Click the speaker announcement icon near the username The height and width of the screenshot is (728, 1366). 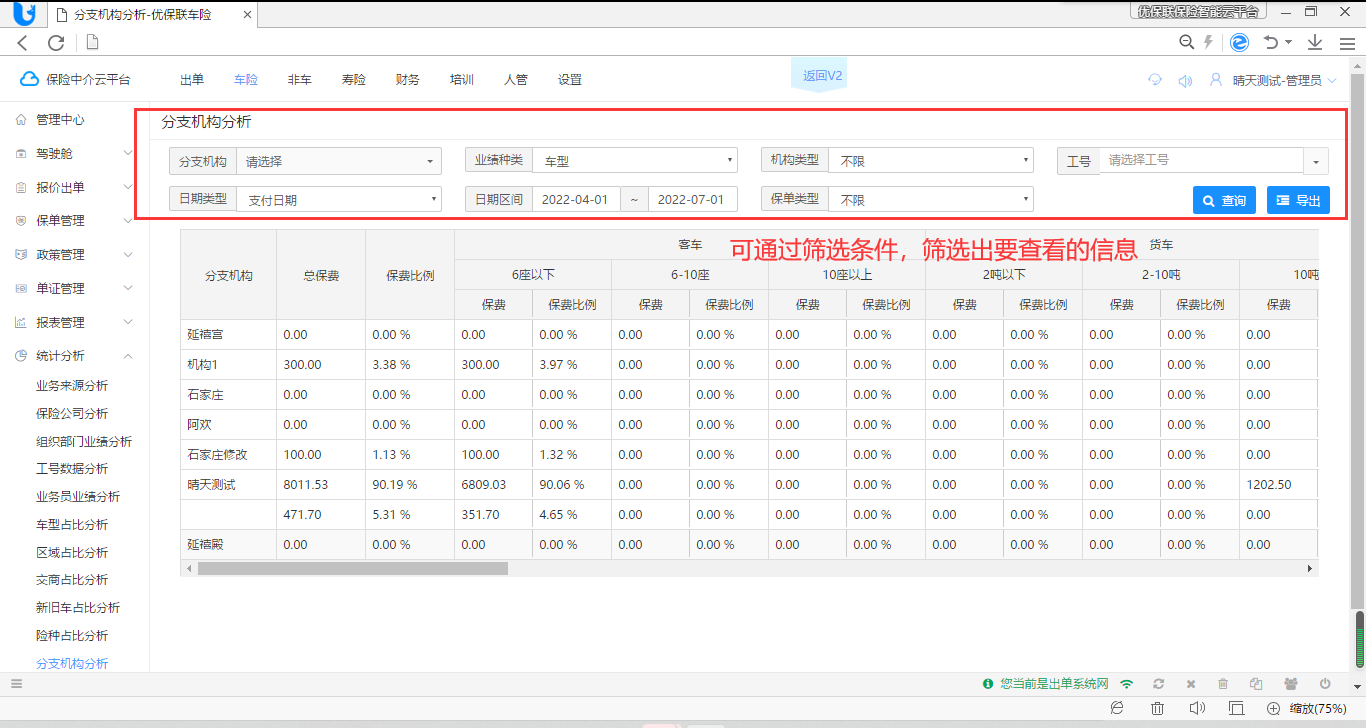click(1185, 80)
